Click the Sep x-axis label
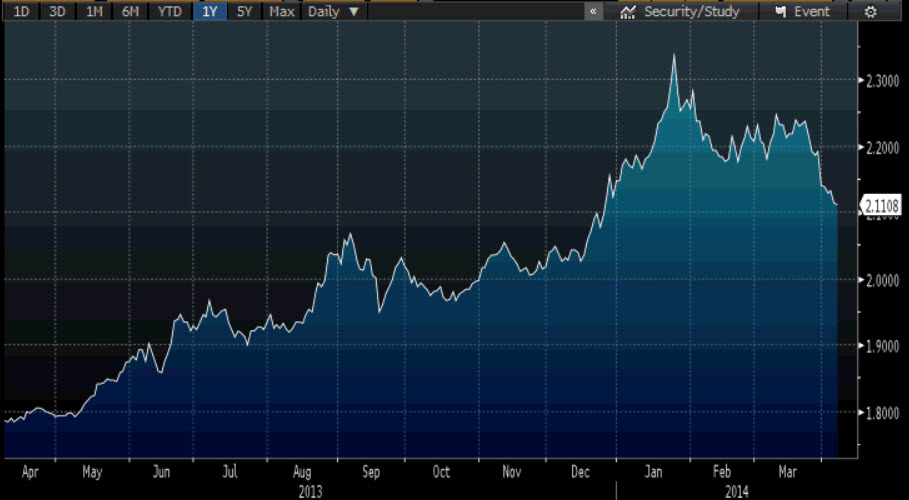The width and height of the screenshot is (909, 500). point(371,472)
